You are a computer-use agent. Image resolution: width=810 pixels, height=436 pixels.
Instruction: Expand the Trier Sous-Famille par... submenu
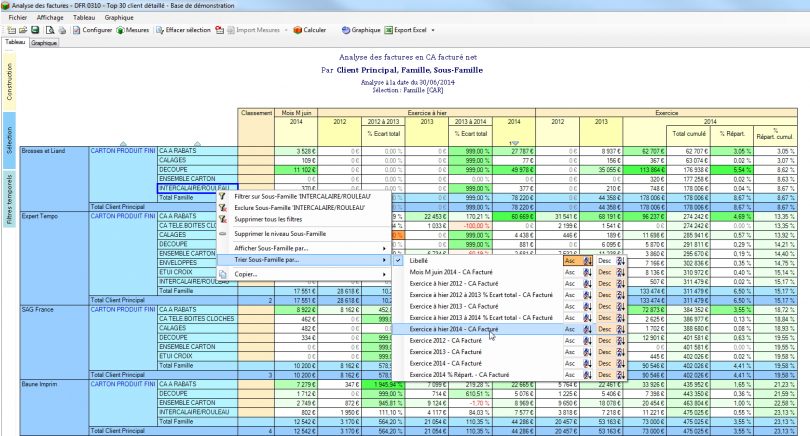[x=304, y=260]
